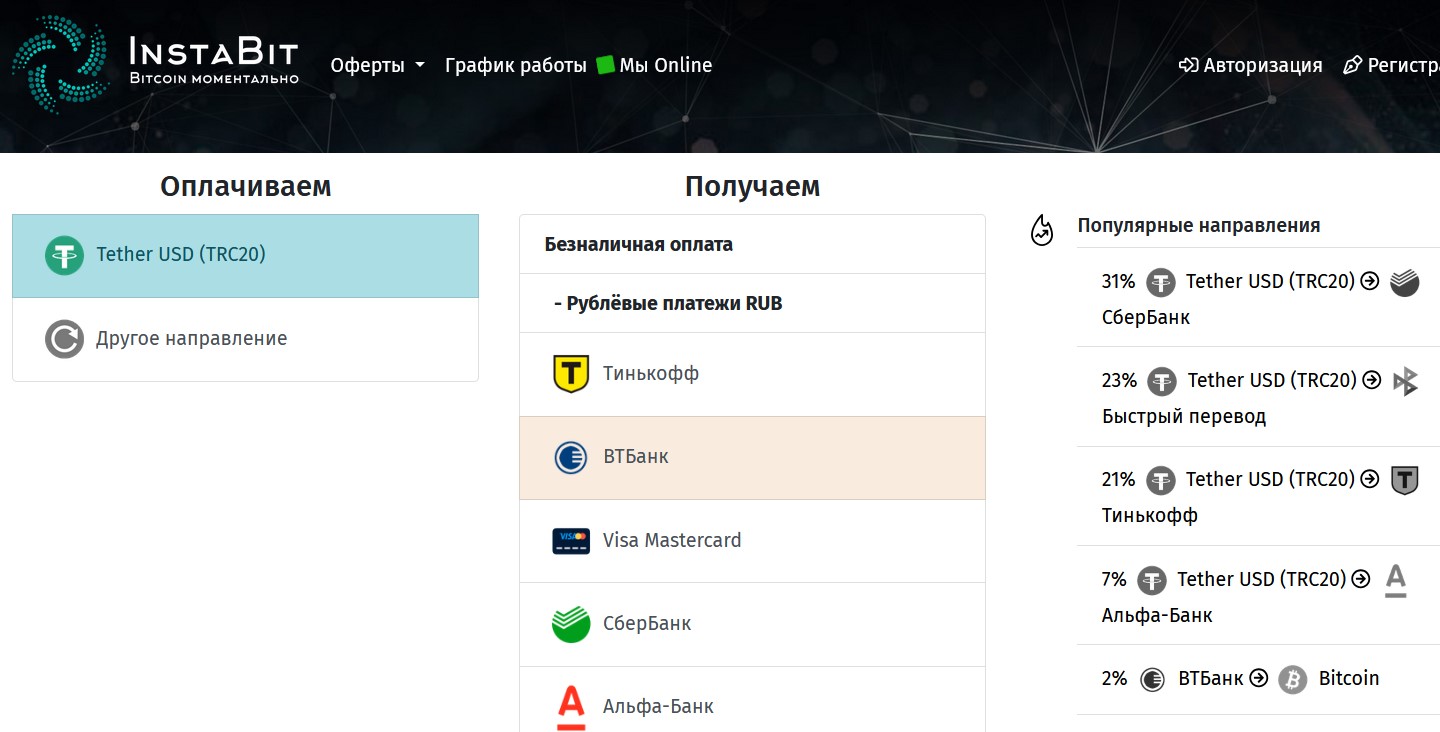This screenshot has width=1440, height=732.
Task: Click the red Альфа-Банк letter icon
Action: (x=570, y=705)
